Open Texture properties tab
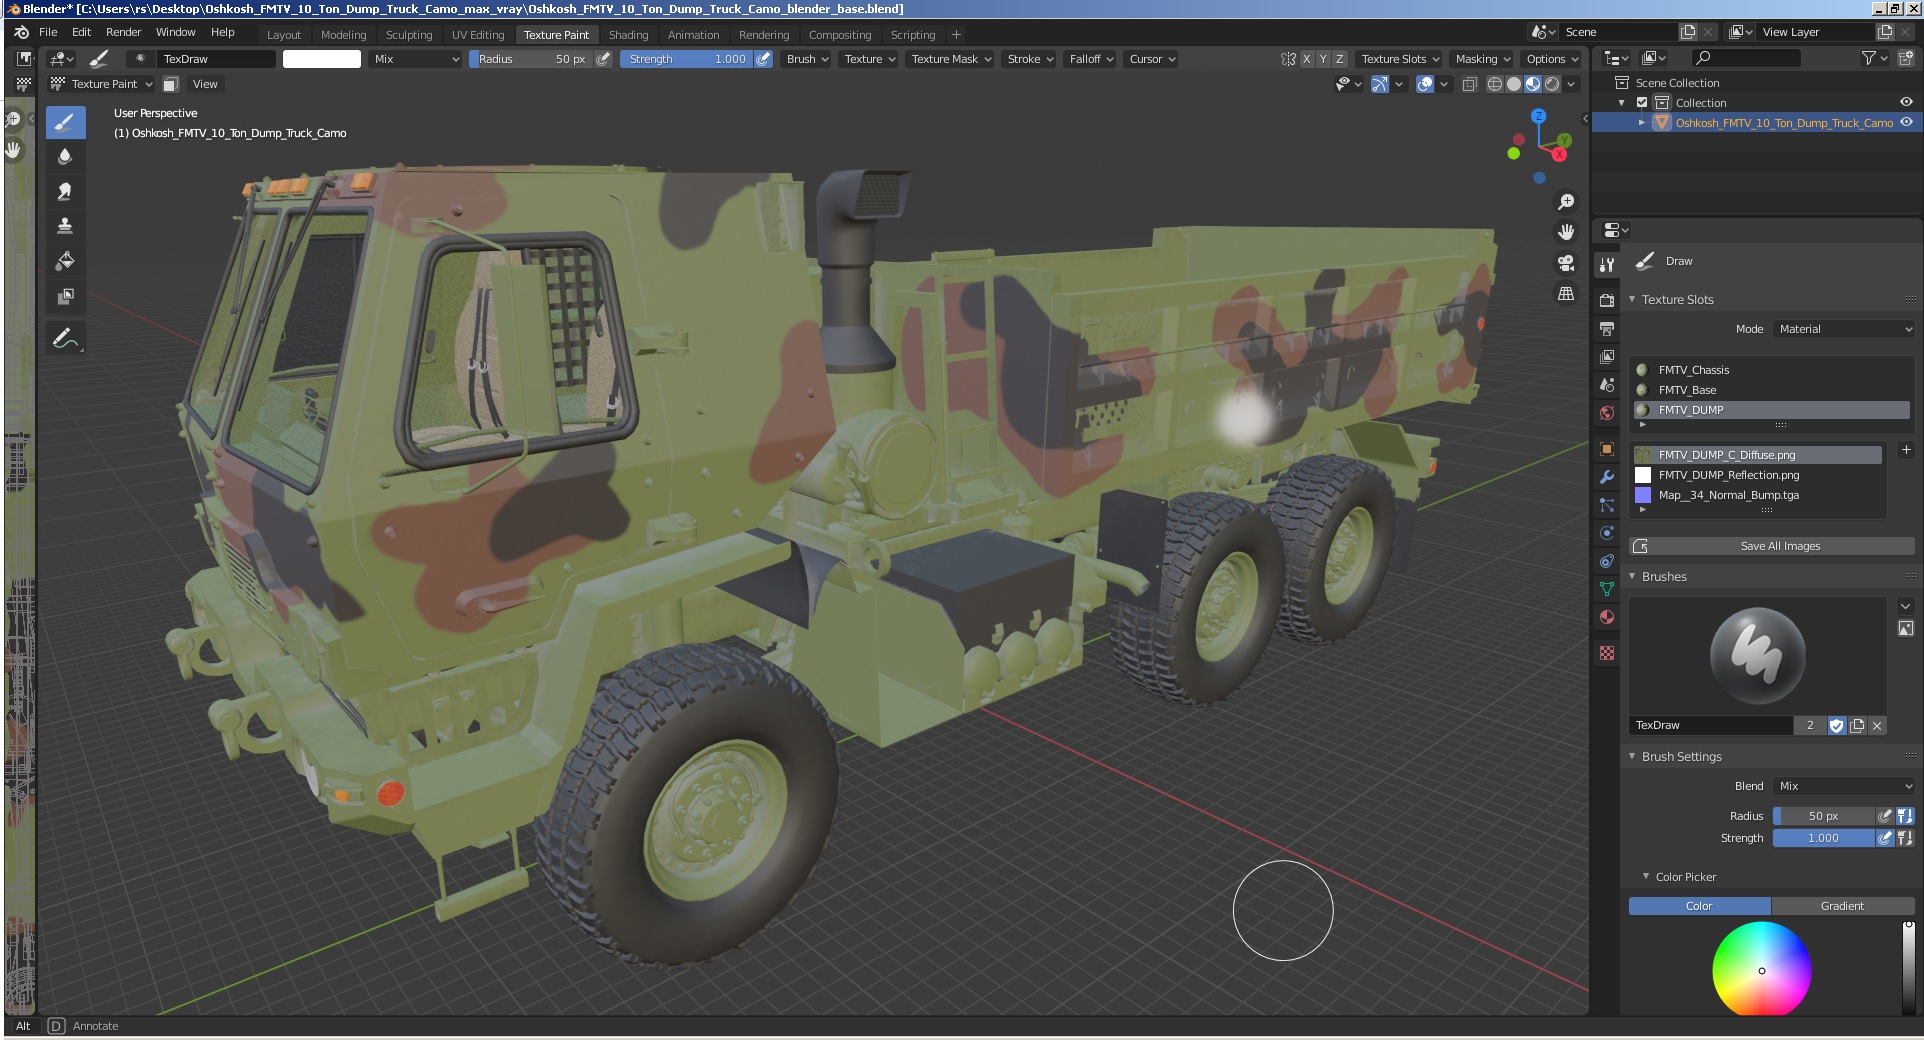Screen dimensions: 1924x1040 pyautogui.click(x=1607, y=653)
